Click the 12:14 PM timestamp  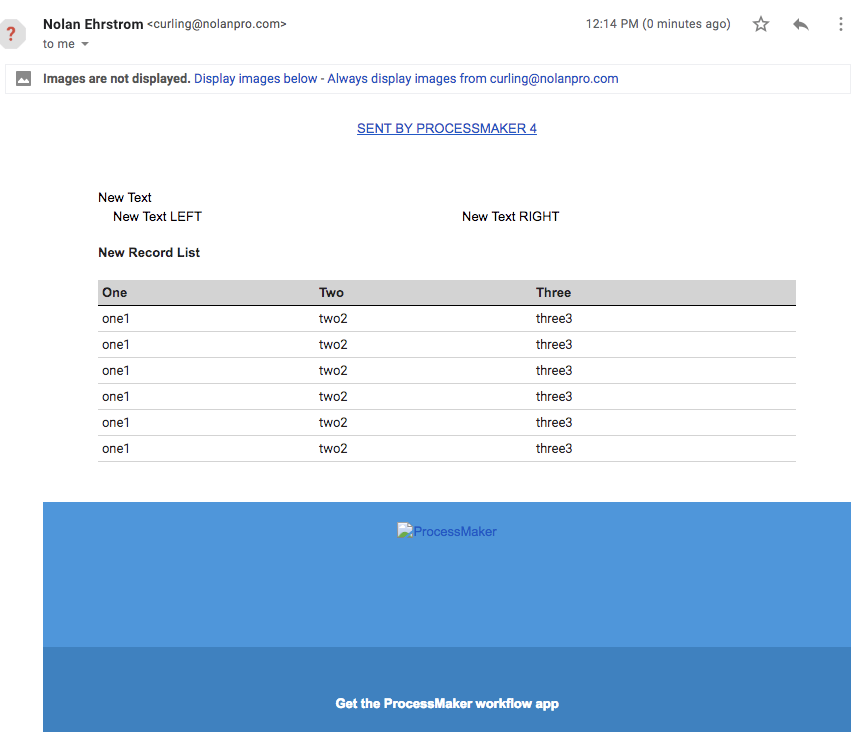[658, 24]
